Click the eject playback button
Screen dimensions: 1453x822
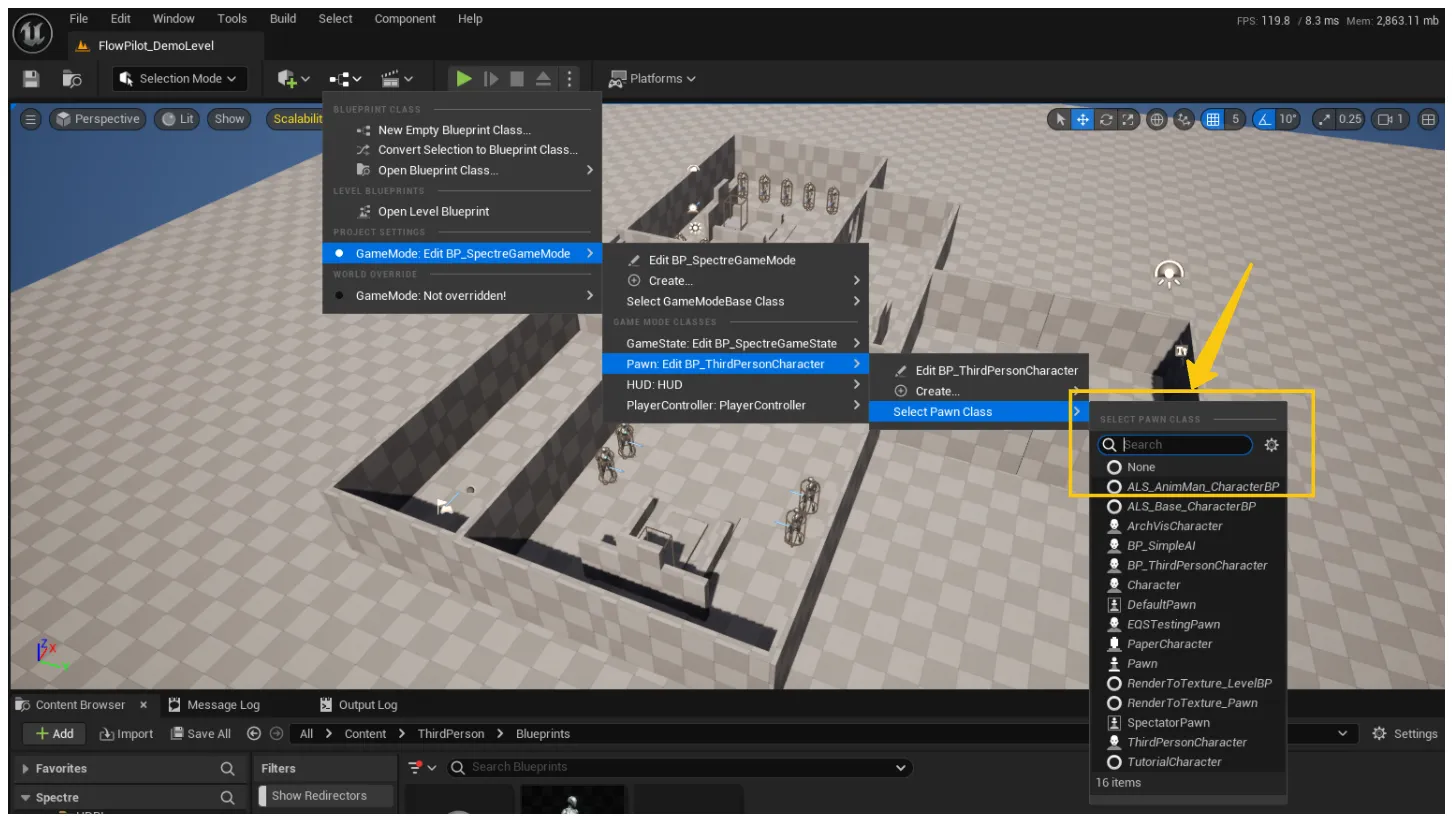pos(543,79)
